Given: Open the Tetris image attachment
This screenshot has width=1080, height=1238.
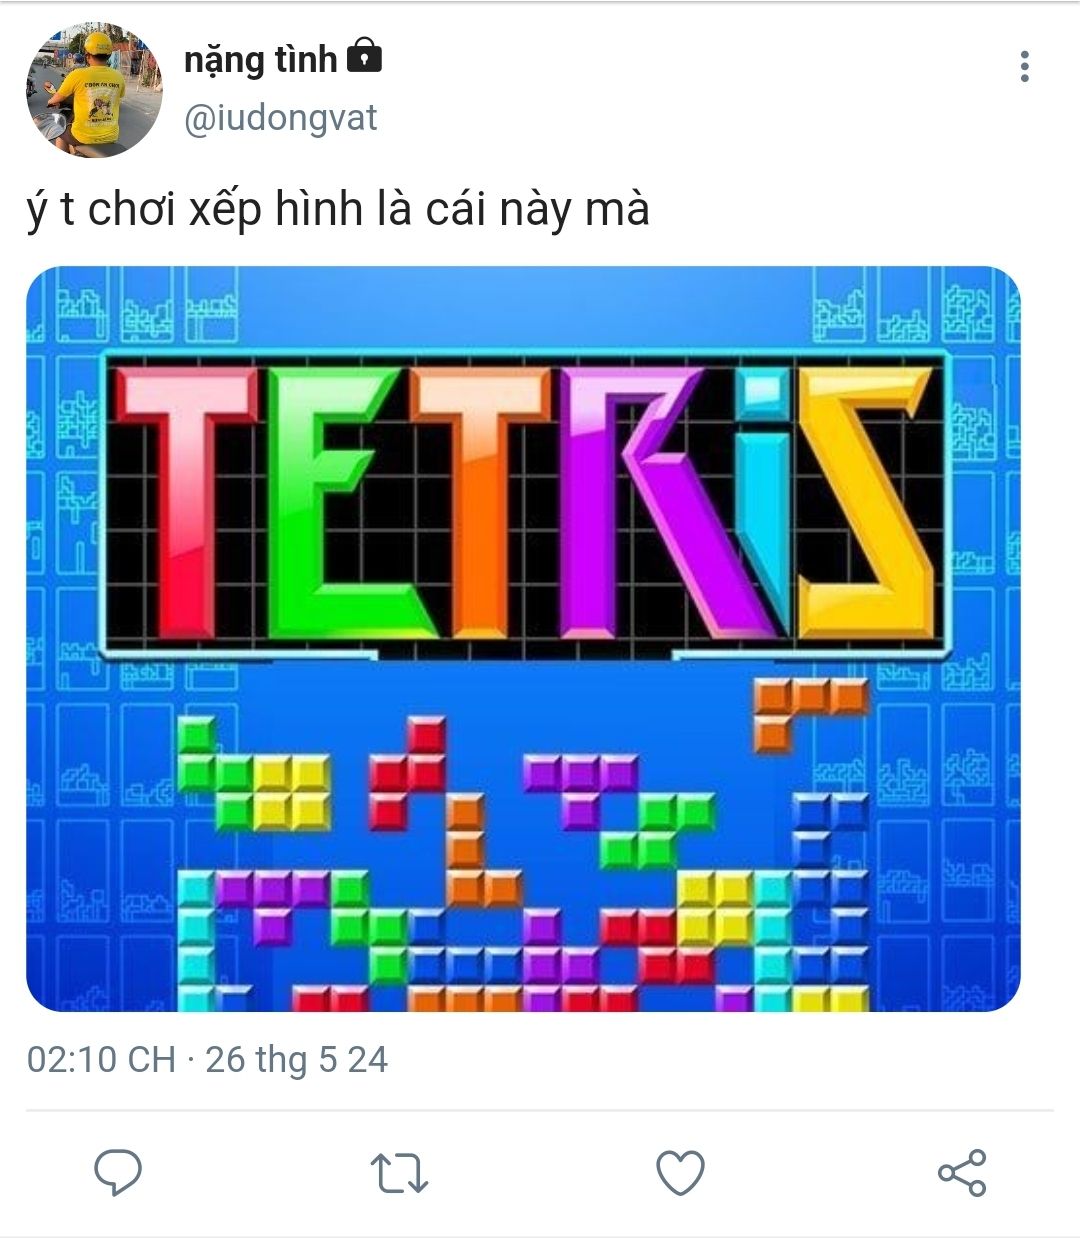Looking at the screenshot, I should point(523,639).
